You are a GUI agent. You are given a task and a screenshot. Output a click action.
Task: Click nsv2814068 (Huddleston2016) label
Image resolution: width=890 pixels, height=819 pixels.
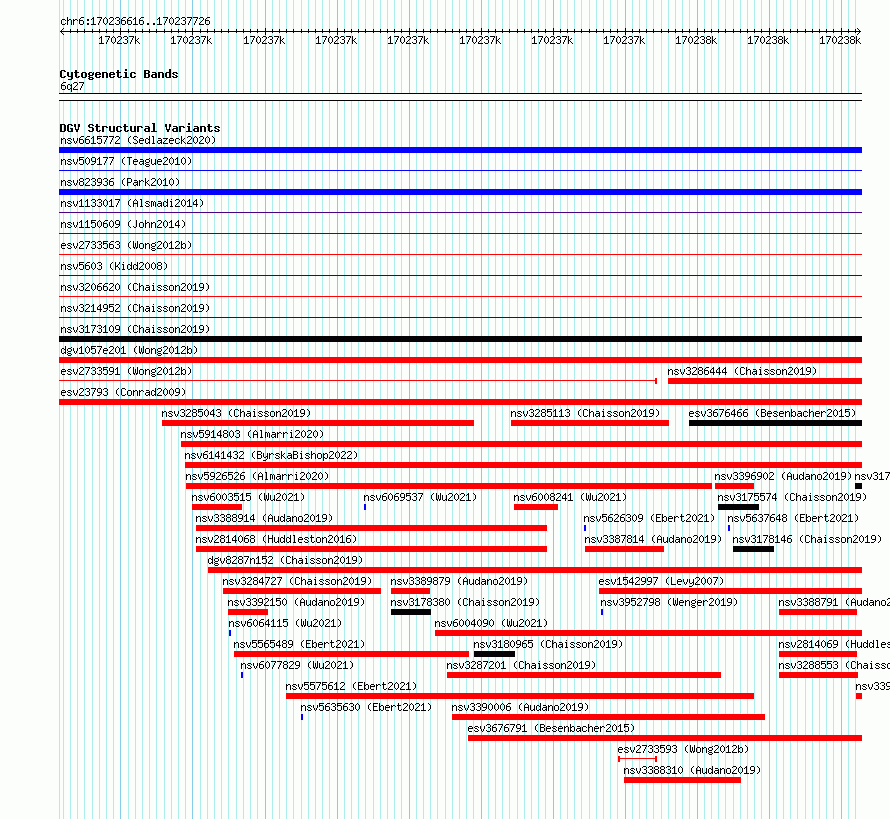coord(276,539)
